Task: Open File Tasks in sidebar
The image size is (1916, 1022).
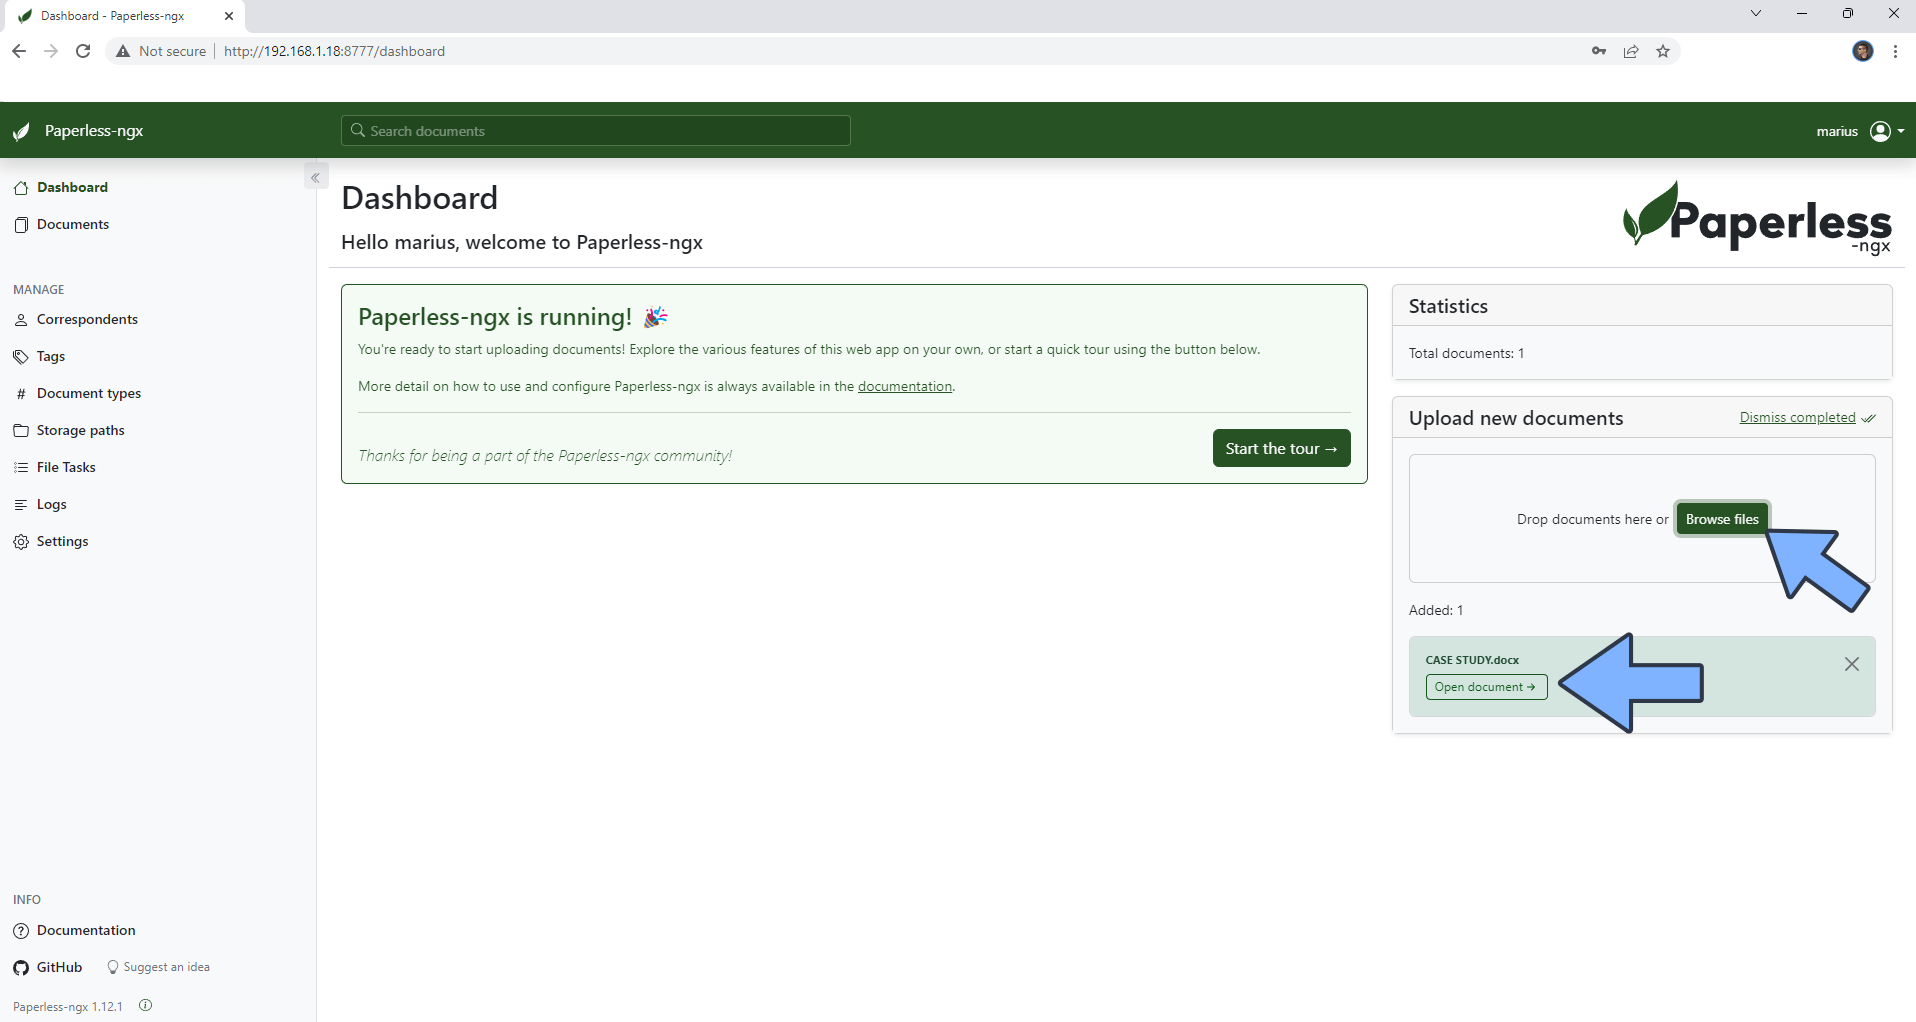Action: pos(55,467)
